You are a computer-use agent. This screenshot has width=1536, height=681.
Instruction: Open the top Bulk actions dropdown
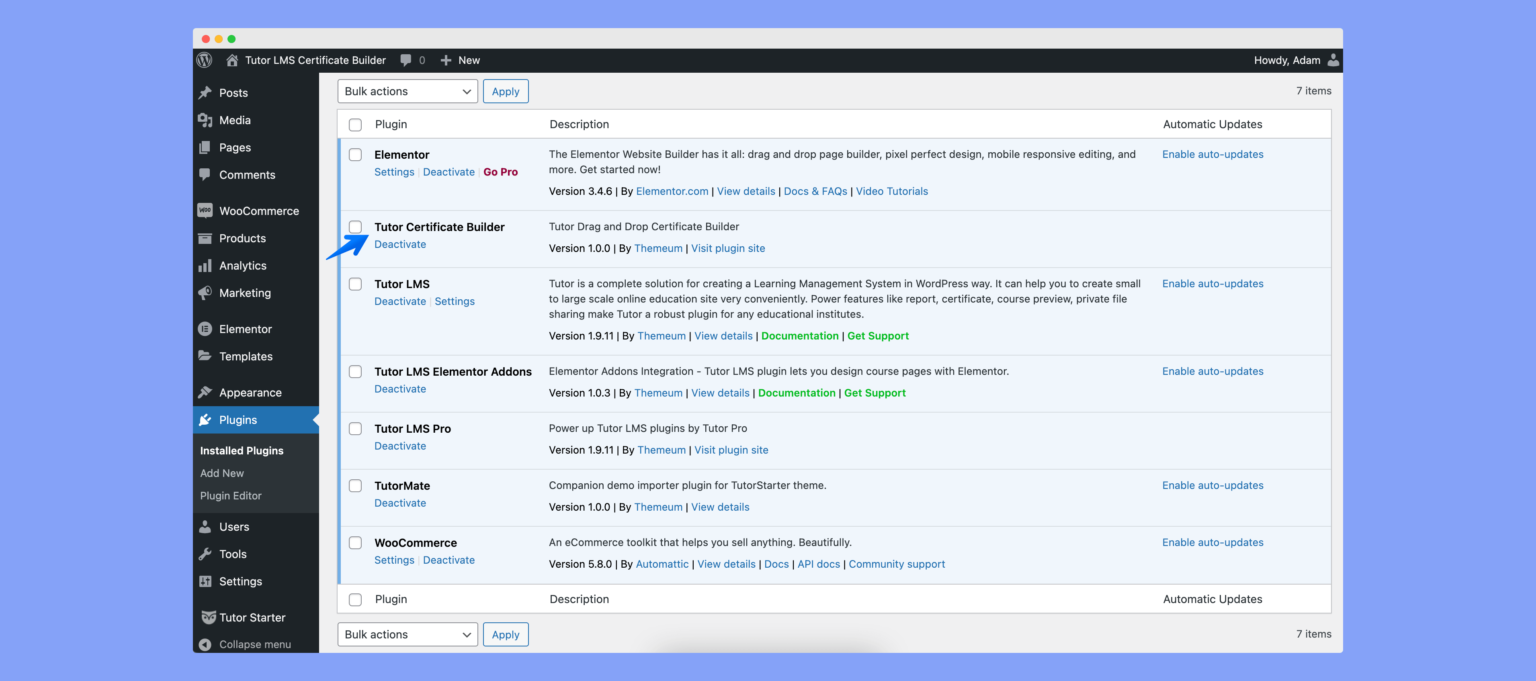(x=407, y=91)
